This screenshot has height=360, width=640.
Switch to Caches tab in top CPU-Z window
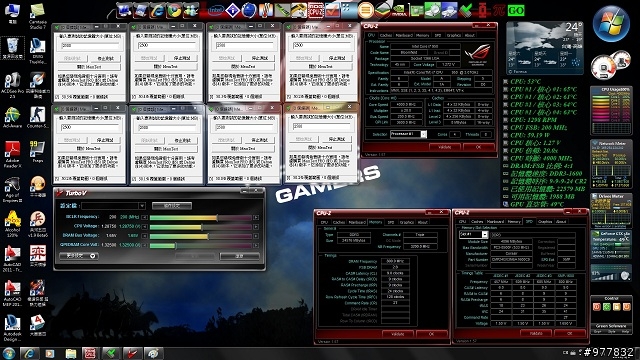386,36
